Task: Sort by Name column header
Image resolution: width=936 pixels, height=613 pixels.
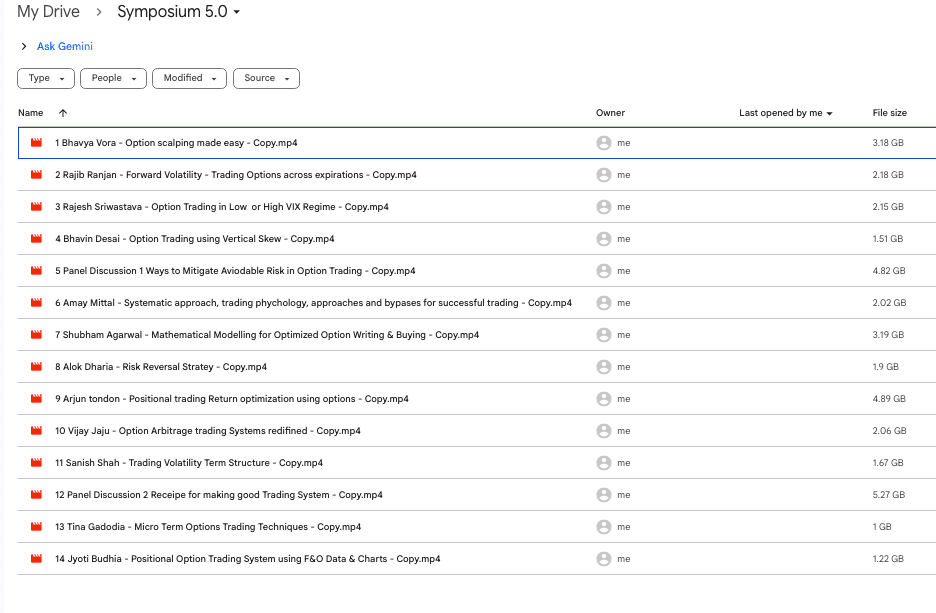Action: [30, 113]
